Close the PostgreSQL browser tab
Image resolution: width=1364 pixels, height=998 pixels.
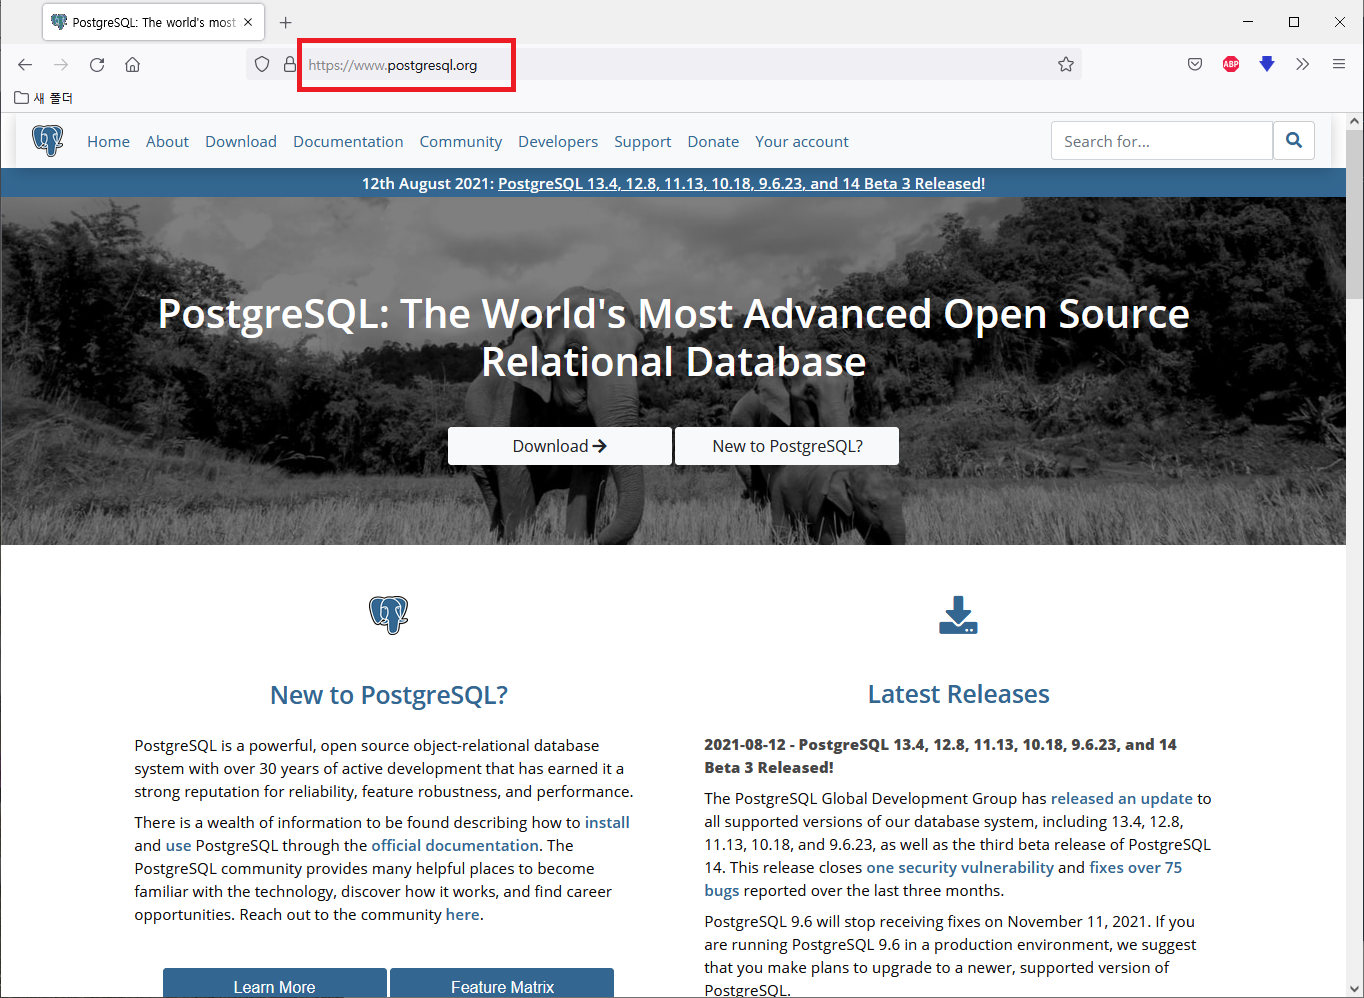point(248,22)
